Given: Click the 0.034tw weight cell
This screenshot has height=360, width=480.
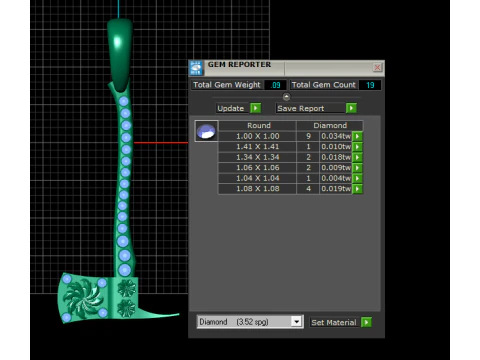Looking at the screenshot, I should [336, 136].
